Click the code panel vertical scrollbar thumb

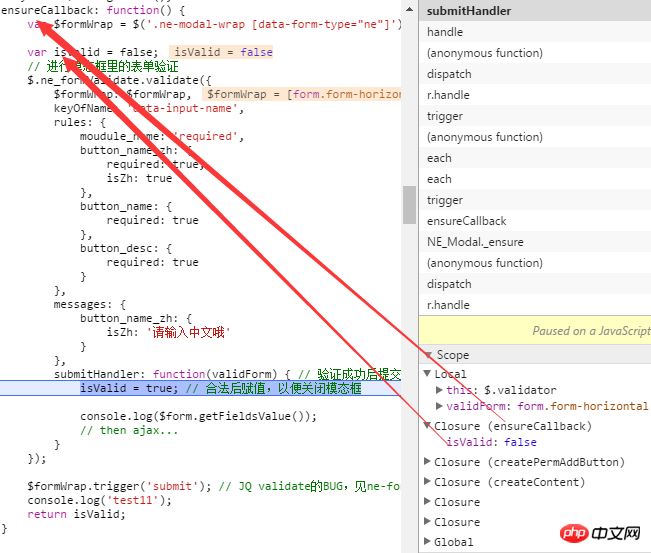tap(409, 205)
